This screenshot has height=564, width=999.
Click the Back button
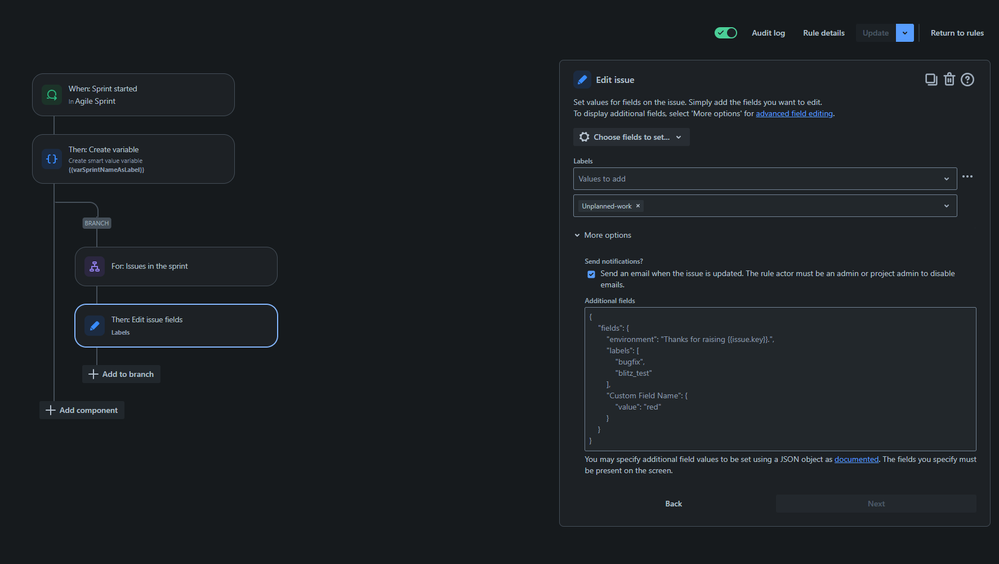673,503
